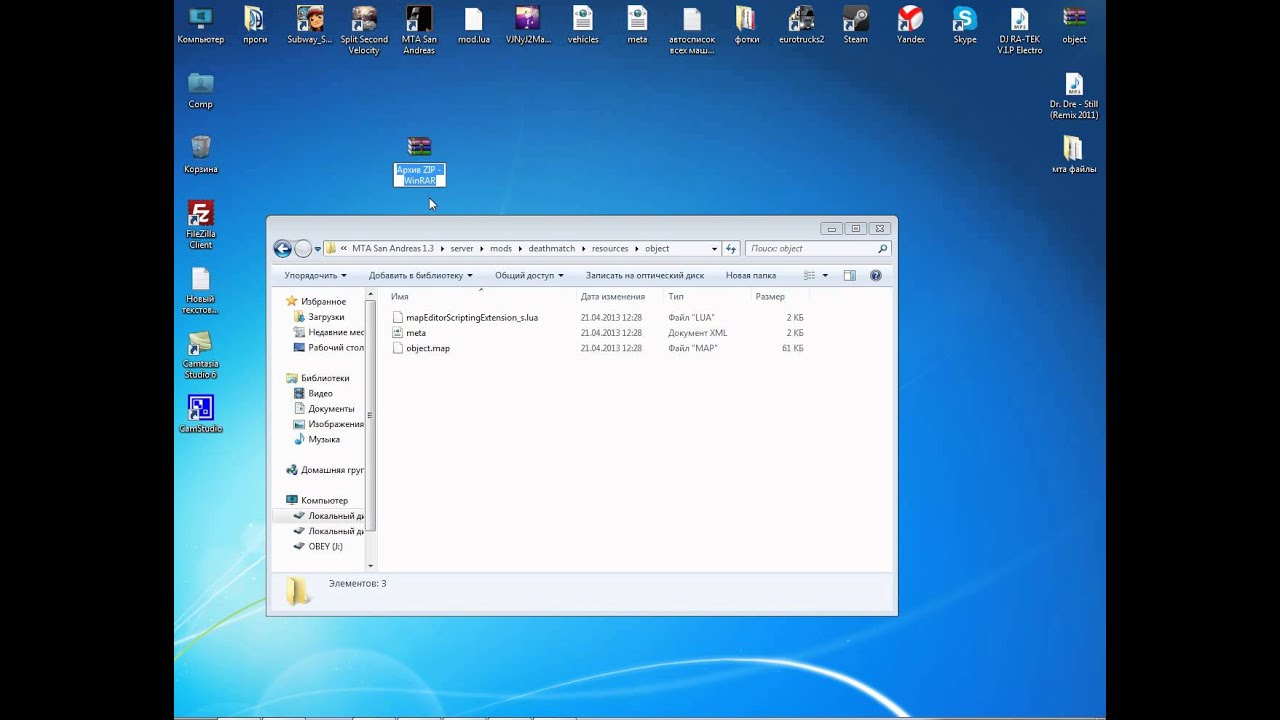Click the resources breadcrumb segment

(x=610, y=249)
